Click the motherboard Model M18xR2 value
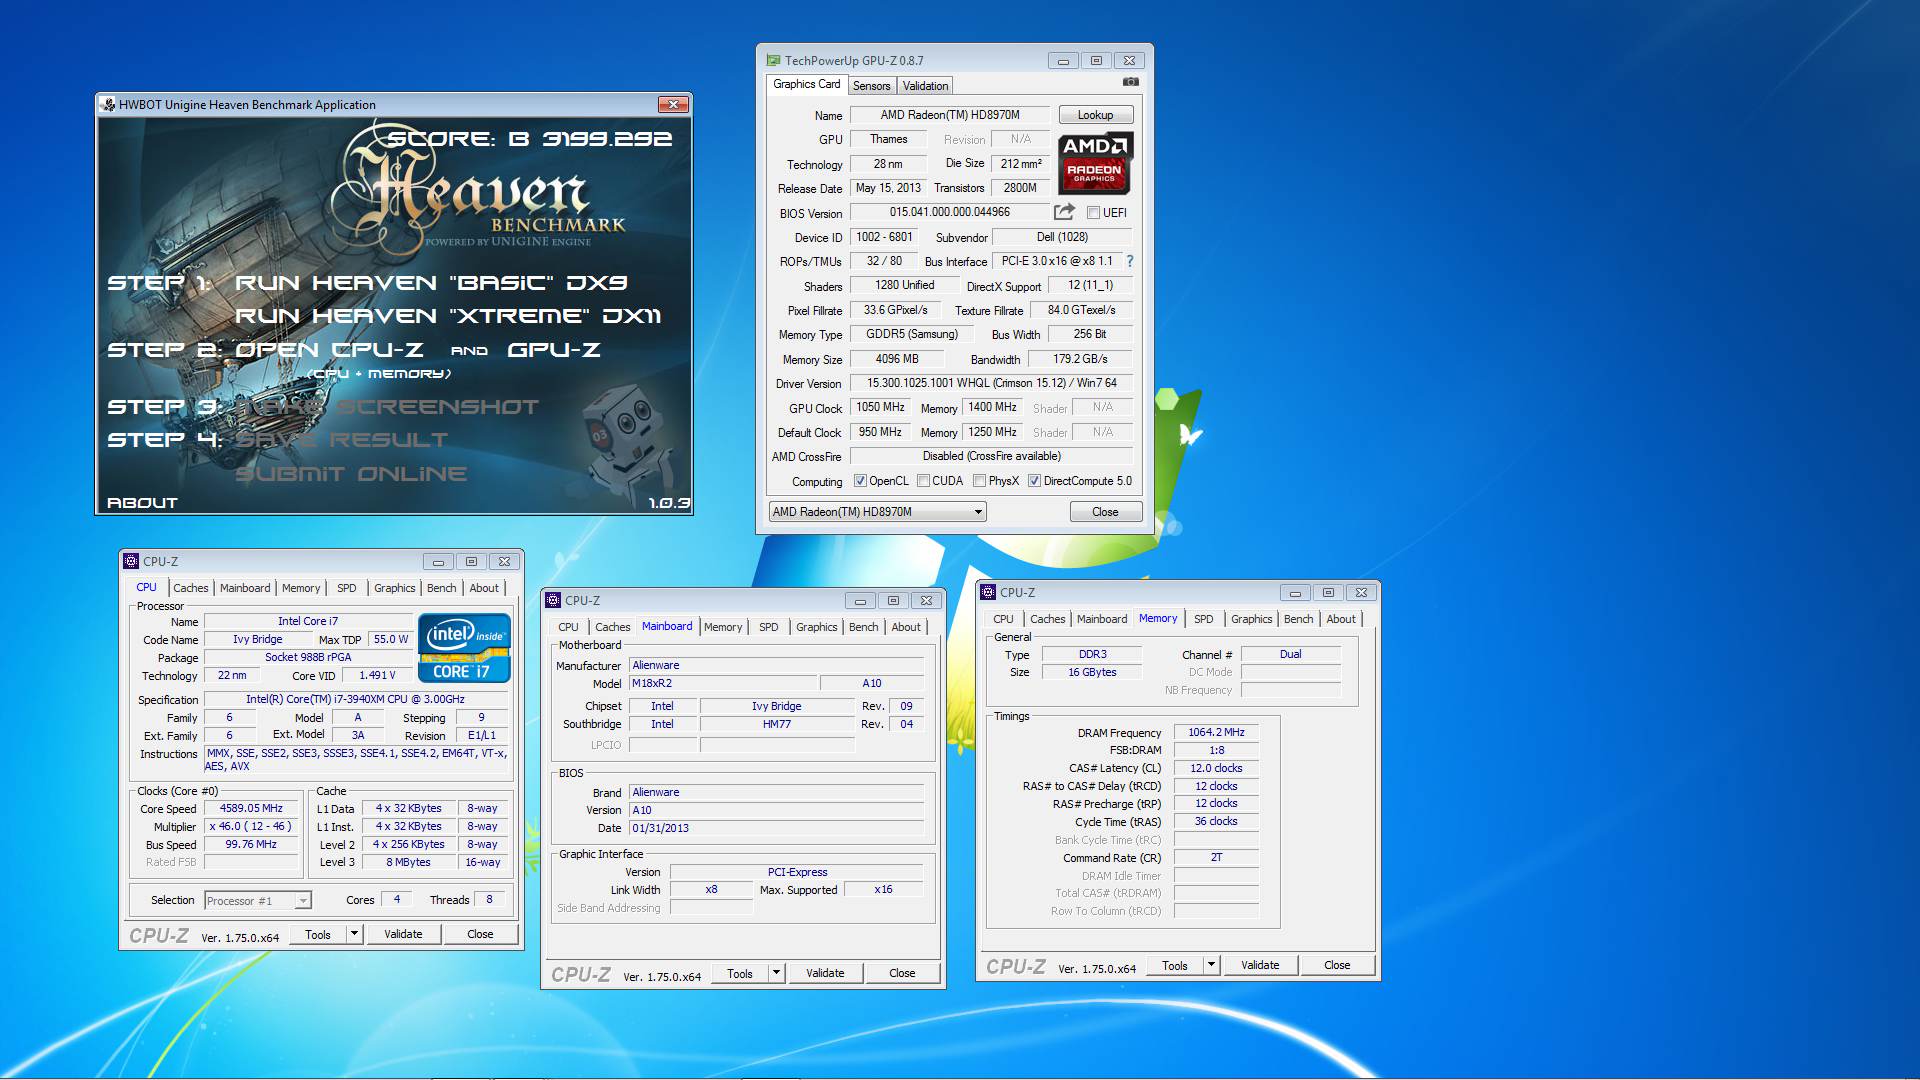 (723, 683)
